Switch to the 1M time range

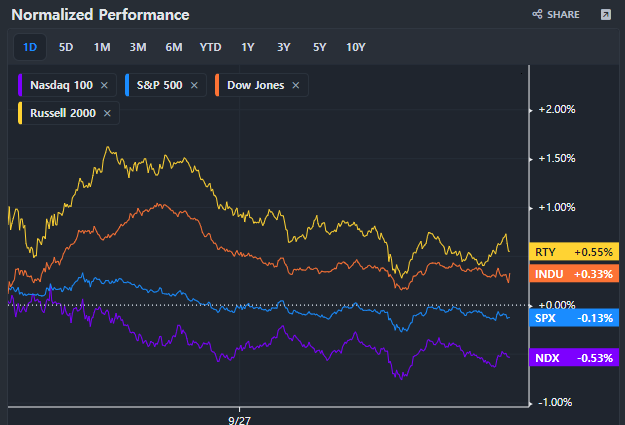pyautogui.click(x=102, y=47)
